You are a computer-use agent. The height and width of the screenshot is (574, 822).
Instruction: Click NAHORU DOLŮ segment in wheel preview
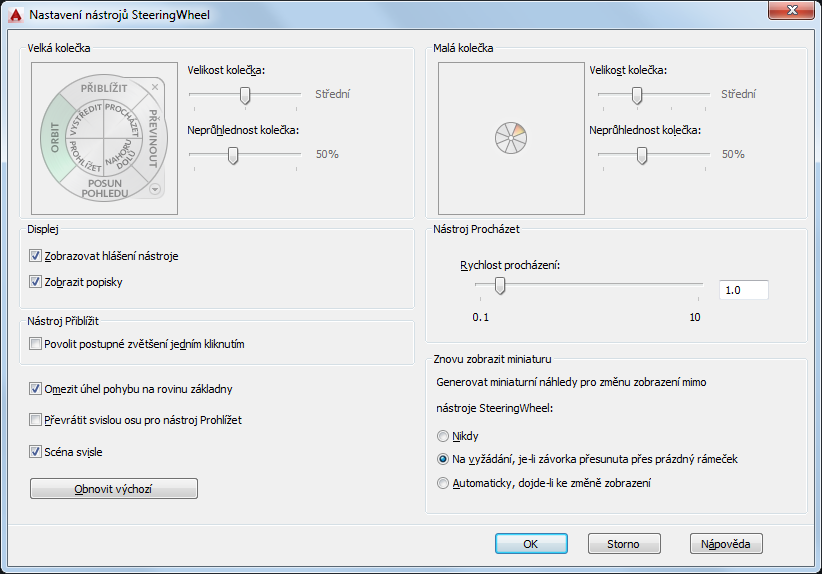tap(121, 155)
